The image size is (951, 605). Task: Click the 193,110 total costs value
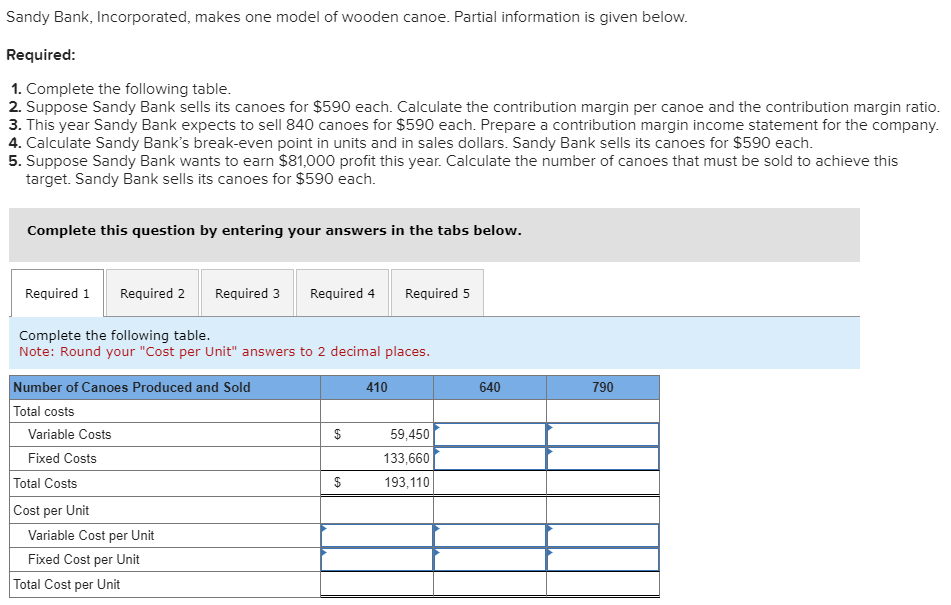pyautogui.click(x=406, y=483)
